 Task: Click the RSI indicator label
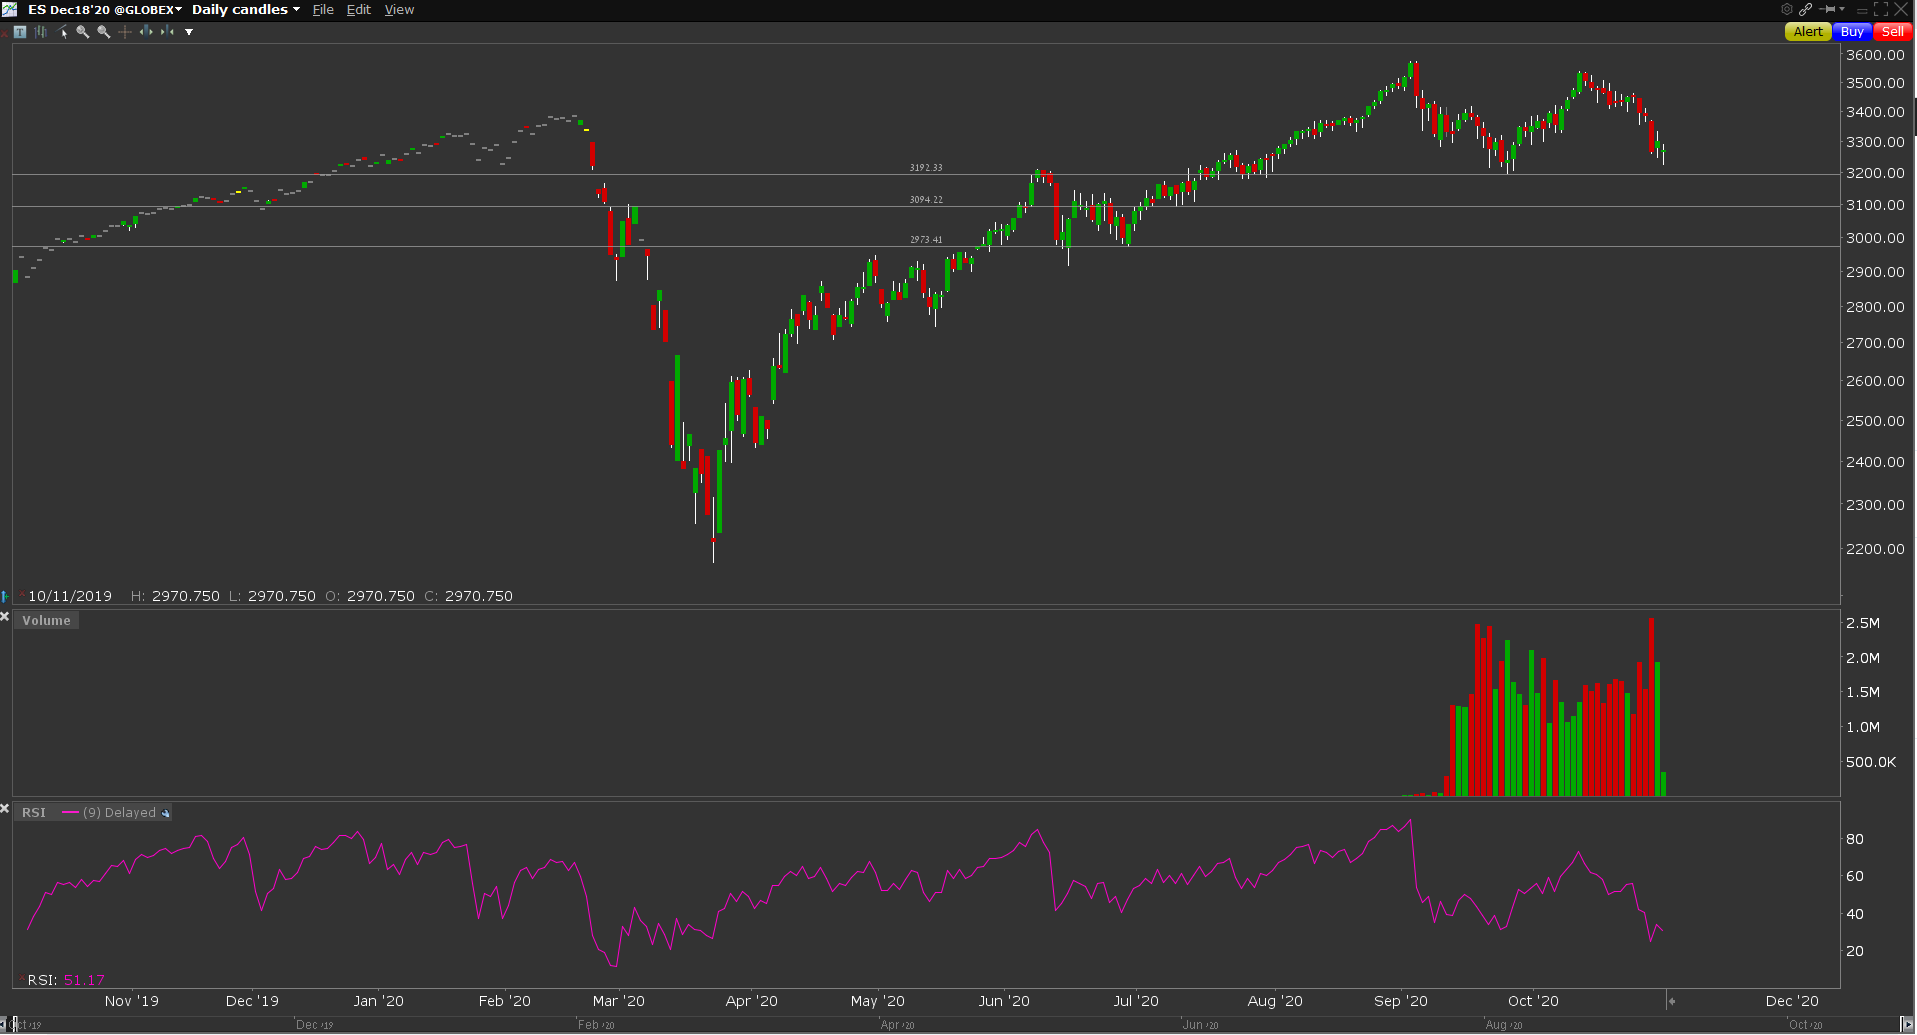pos(34,813)
